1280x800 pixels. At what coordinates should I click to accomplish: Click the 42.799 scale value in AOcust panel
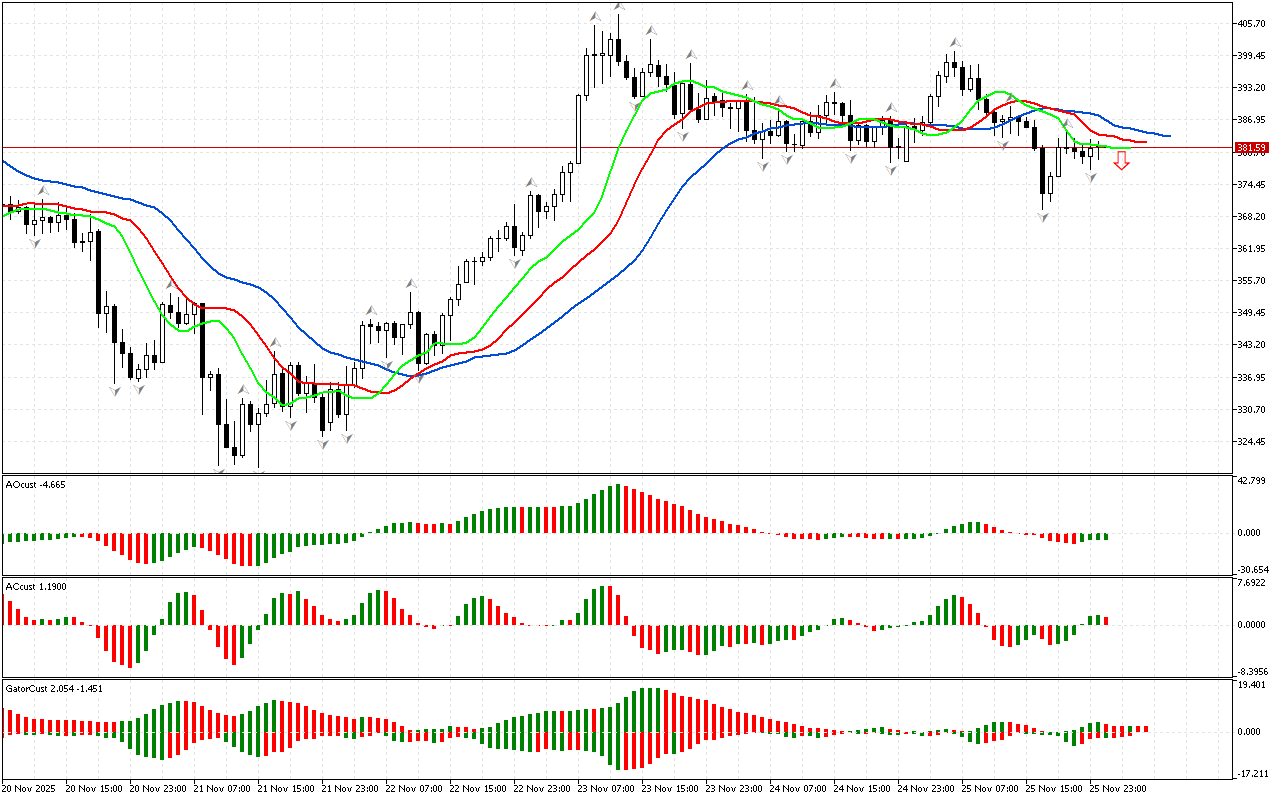(1251, 482)
